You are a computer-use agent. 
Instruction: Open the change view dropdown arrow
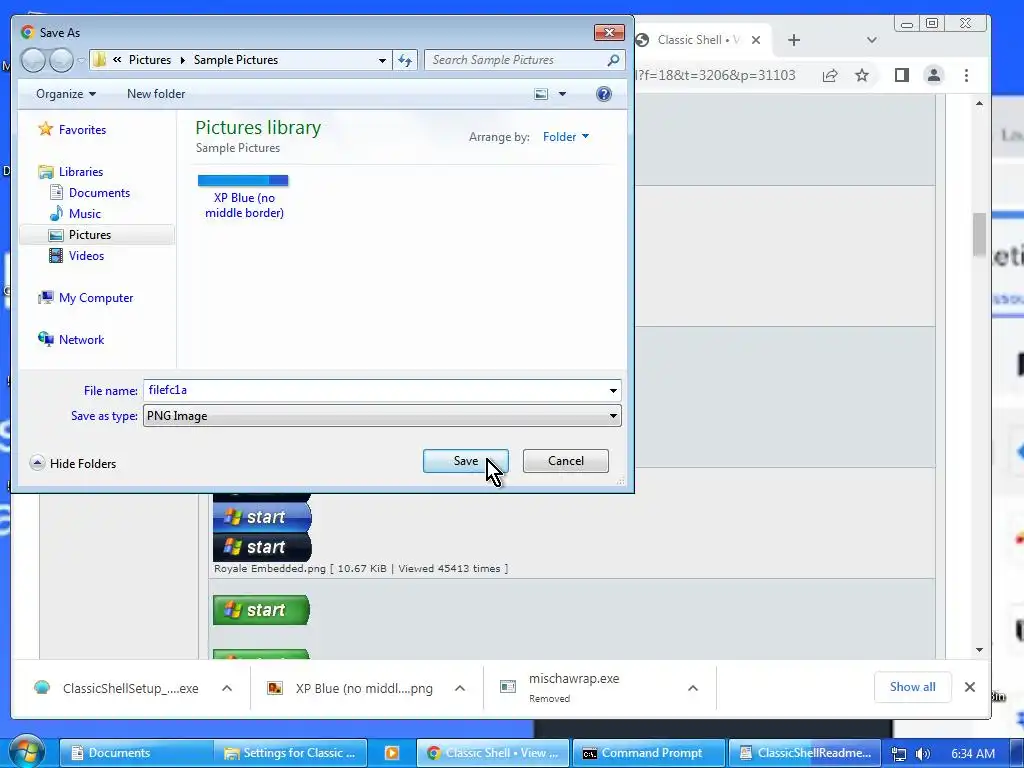[562, 94]
